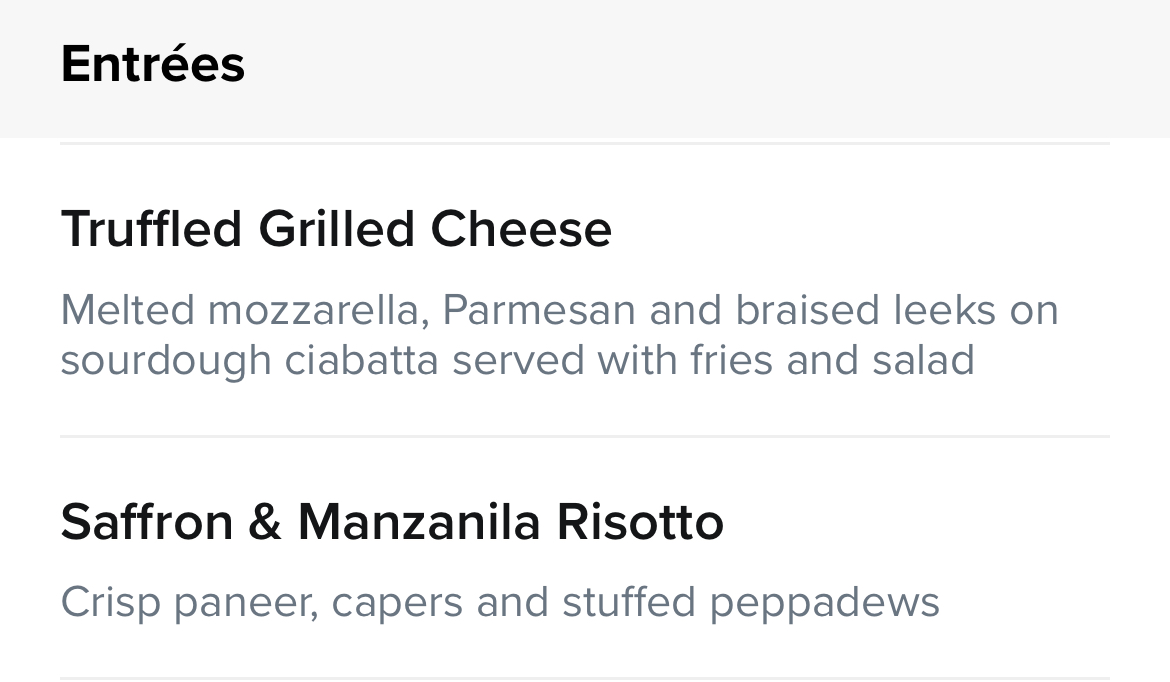Tap the Crisp paneer description text
1170x682 pixels.
(x=500, y=602)
